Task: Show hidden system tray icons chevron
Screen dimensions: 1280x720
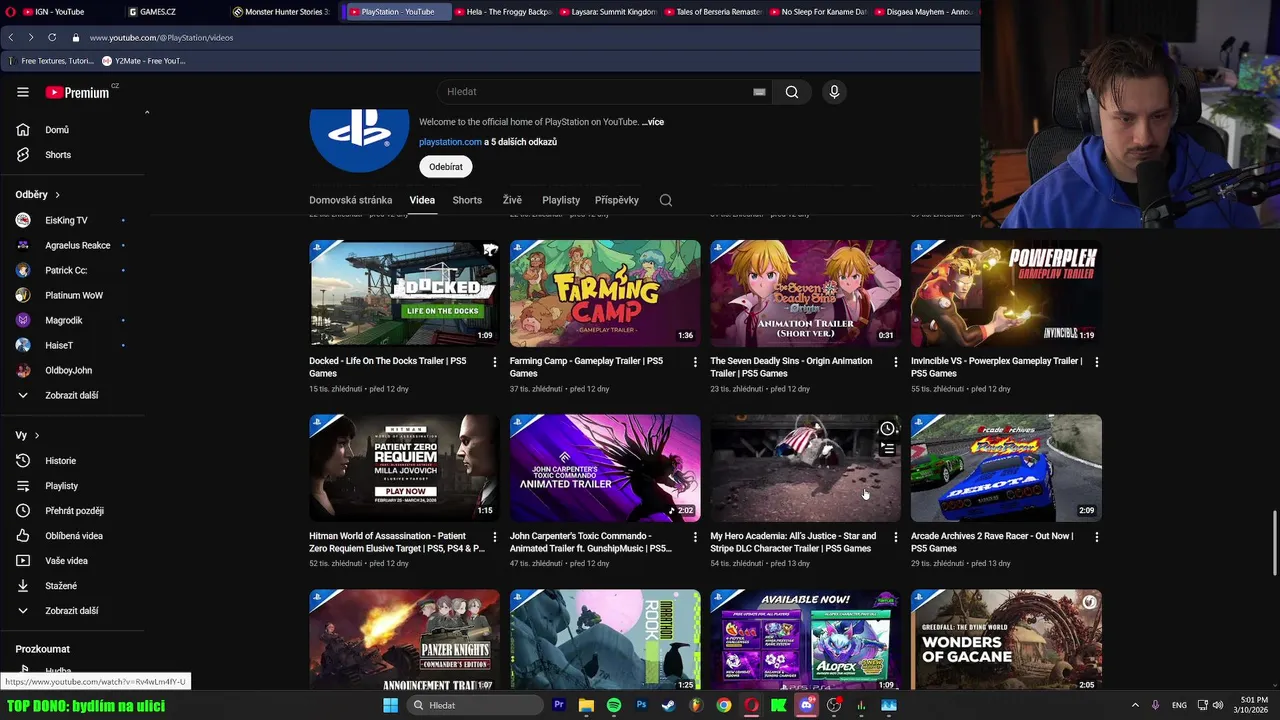Action: (1135, 705)
